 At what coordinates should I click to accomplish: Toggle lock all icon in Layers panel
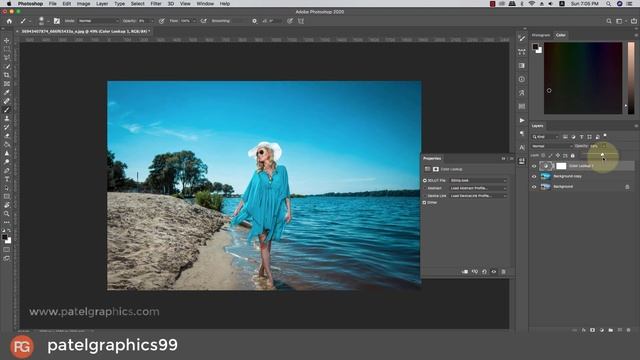(572, 156)
